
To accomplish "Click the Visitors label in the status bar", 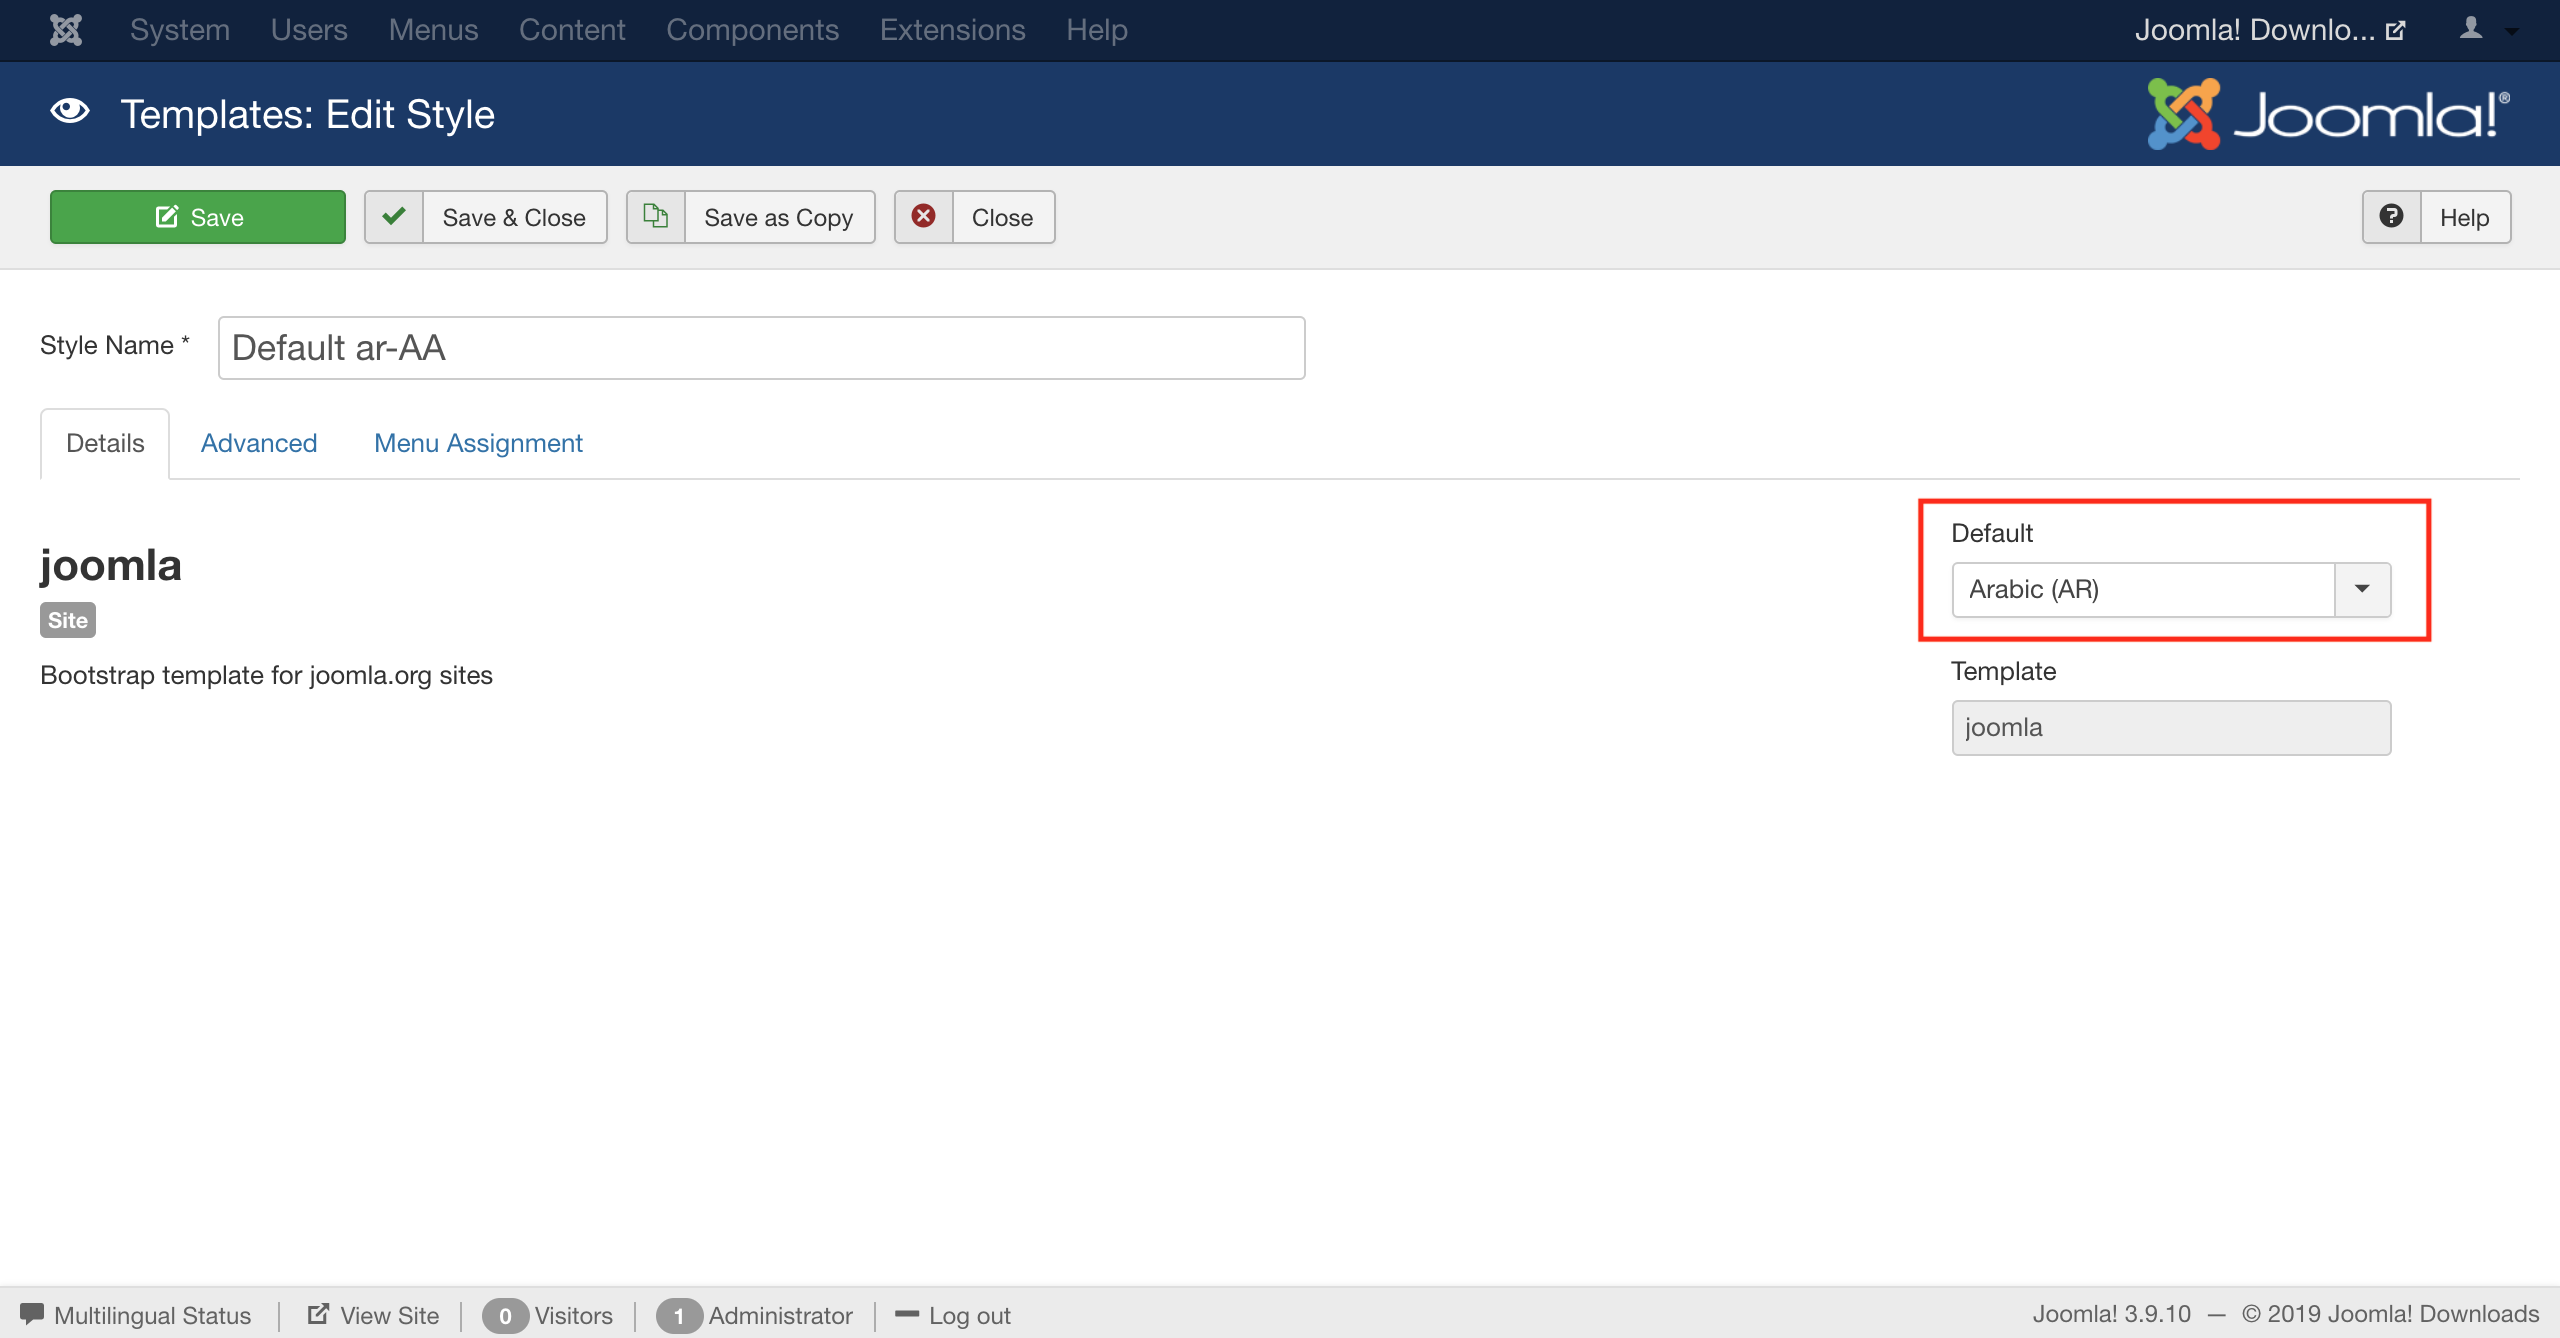I will pos(573,1315).
